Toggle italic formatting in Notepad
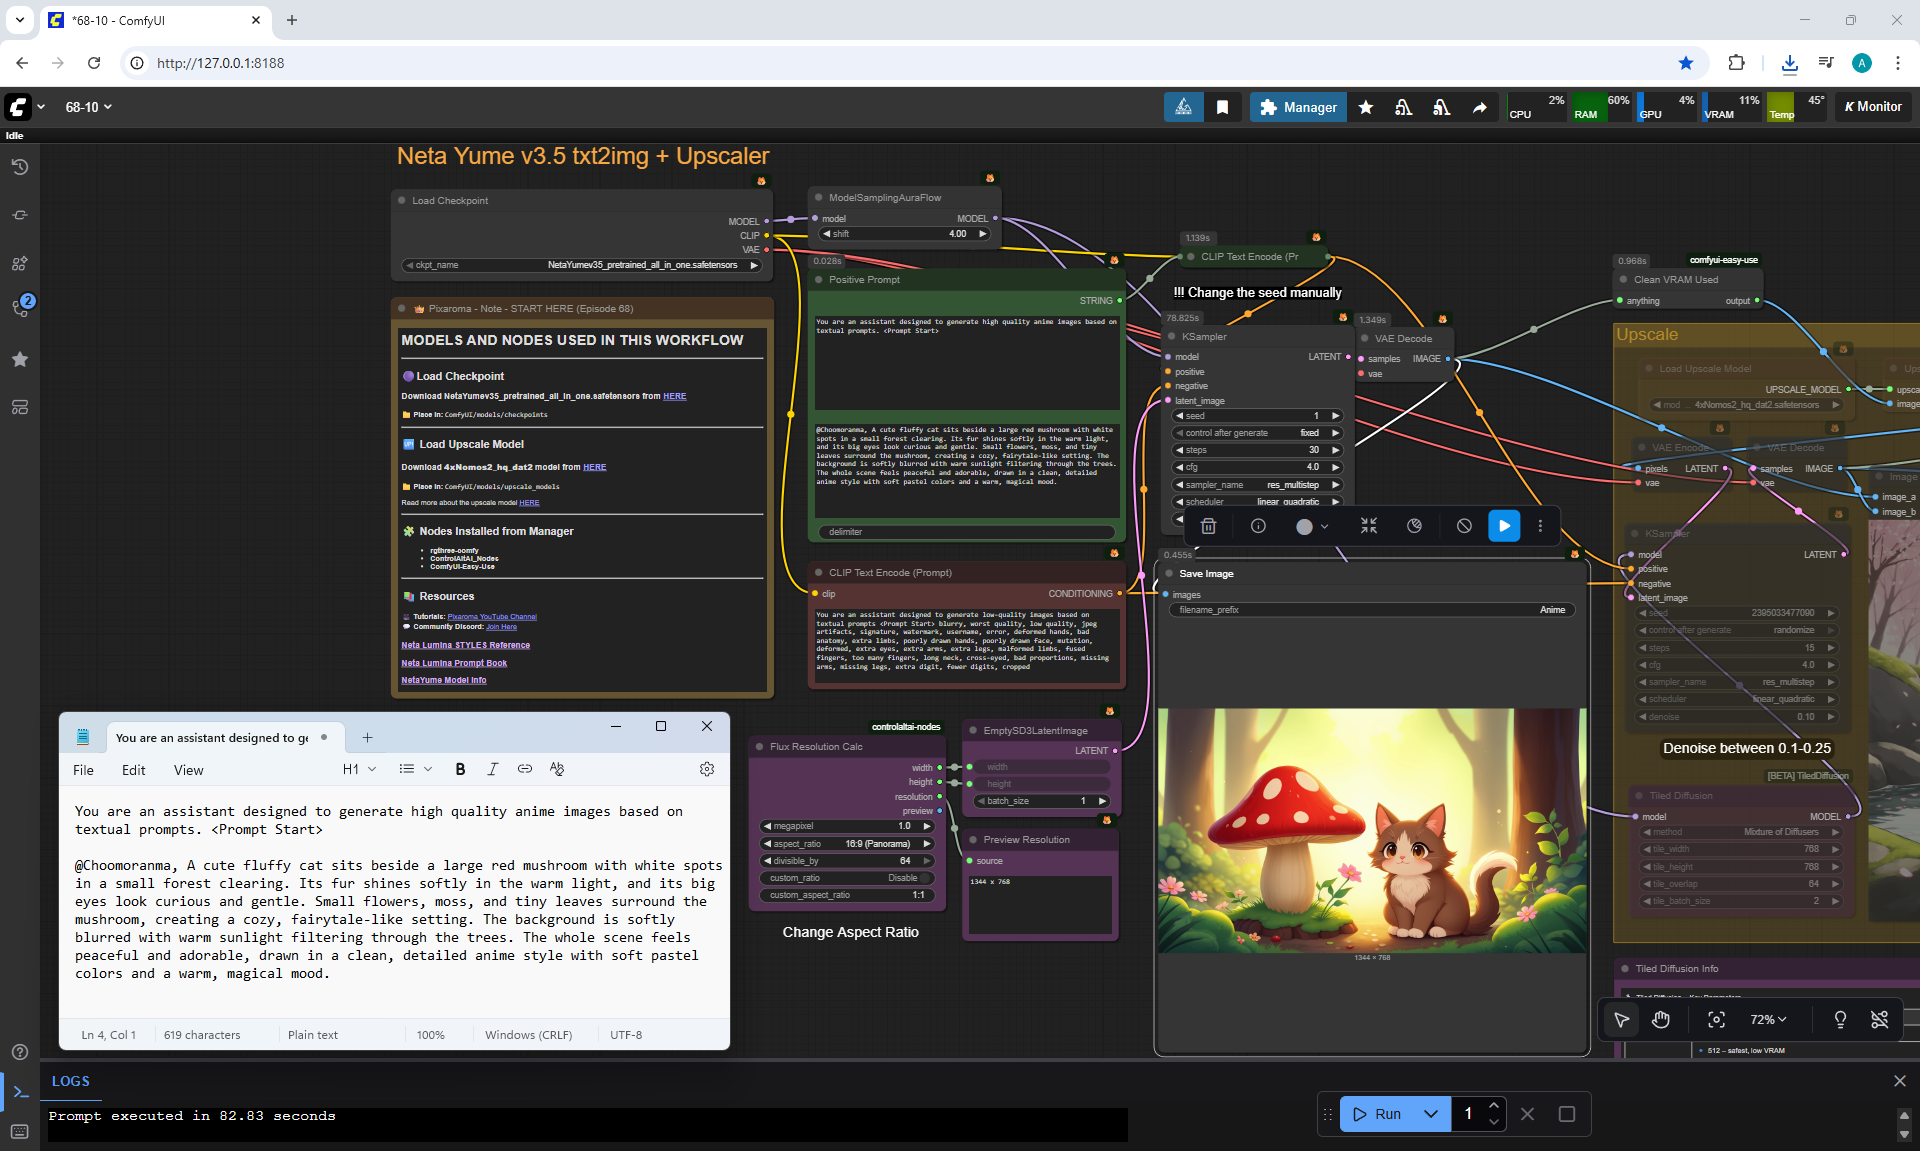The image size is (1920, 1151). 492,769
